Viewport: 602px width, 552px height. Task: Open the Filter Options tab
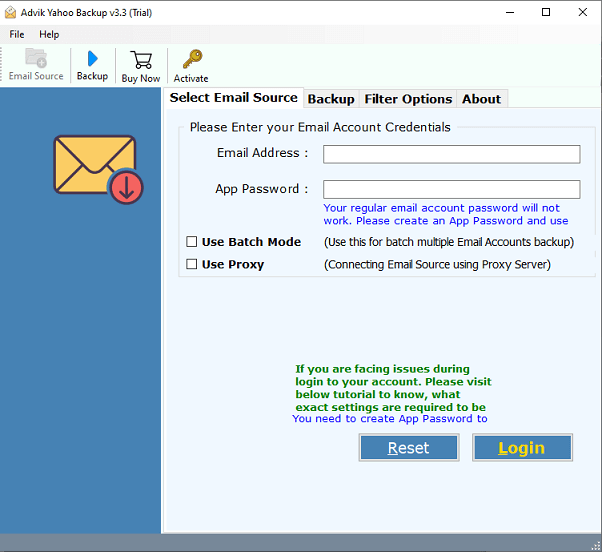408,99
